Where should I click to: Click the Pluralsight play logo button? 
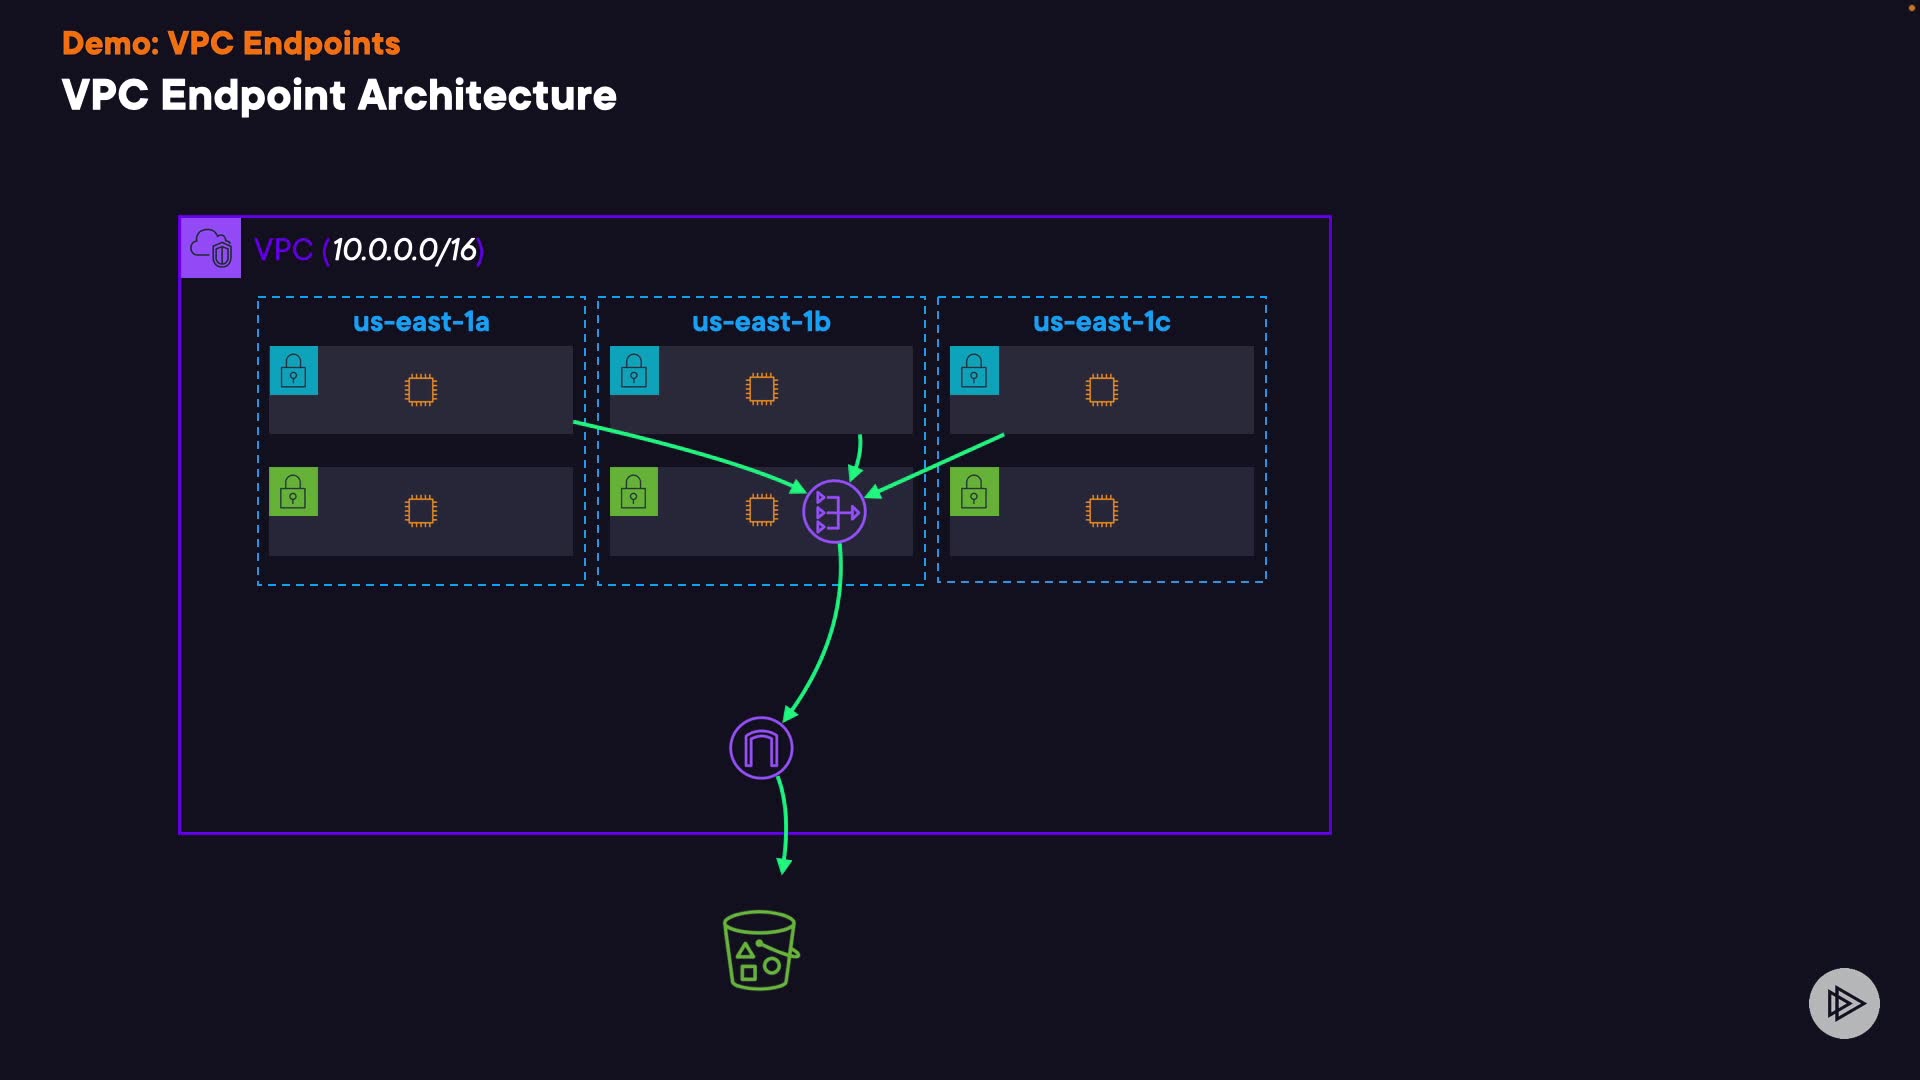click(x=1844, y=1003)
